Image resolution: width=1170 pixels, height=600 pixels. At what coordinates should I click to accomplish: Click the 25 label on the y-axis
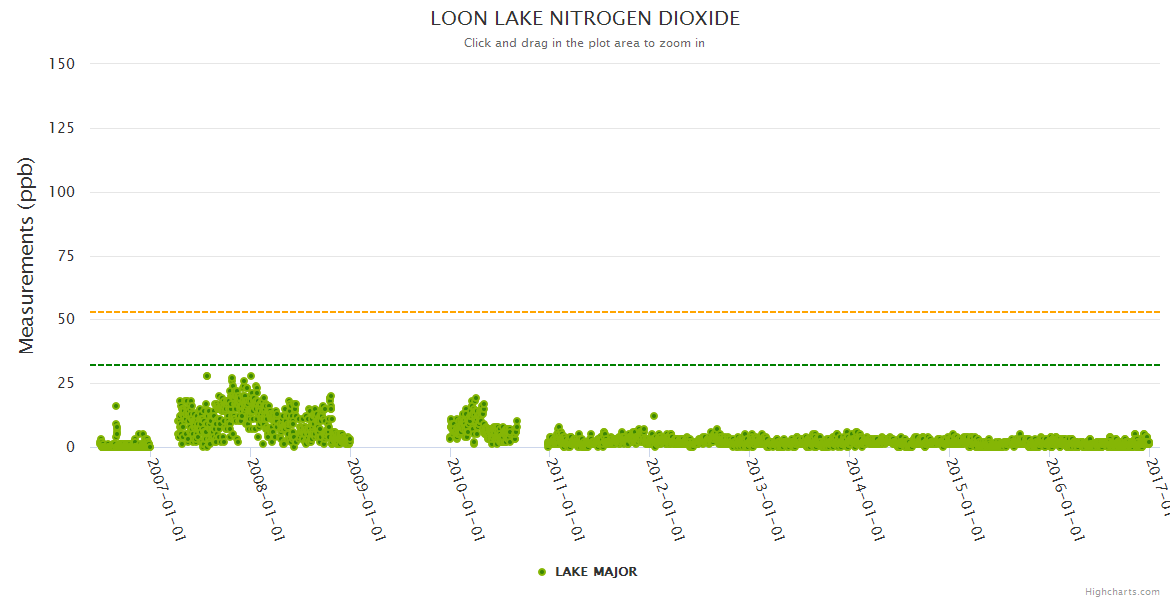coord(65,383)
